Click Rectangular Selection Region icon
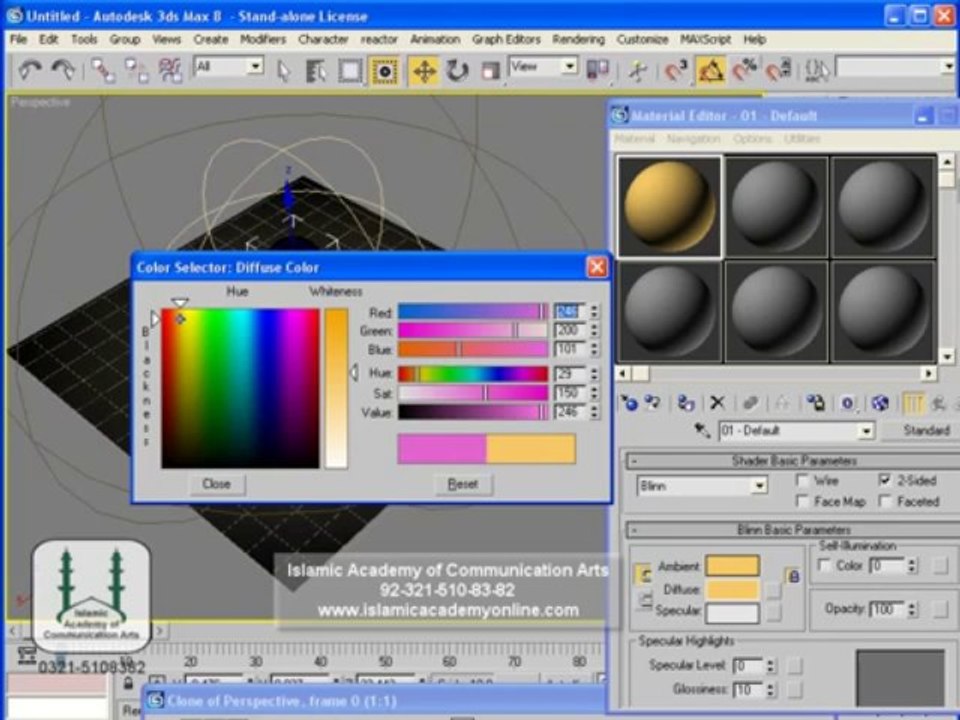 coord(350,71)
